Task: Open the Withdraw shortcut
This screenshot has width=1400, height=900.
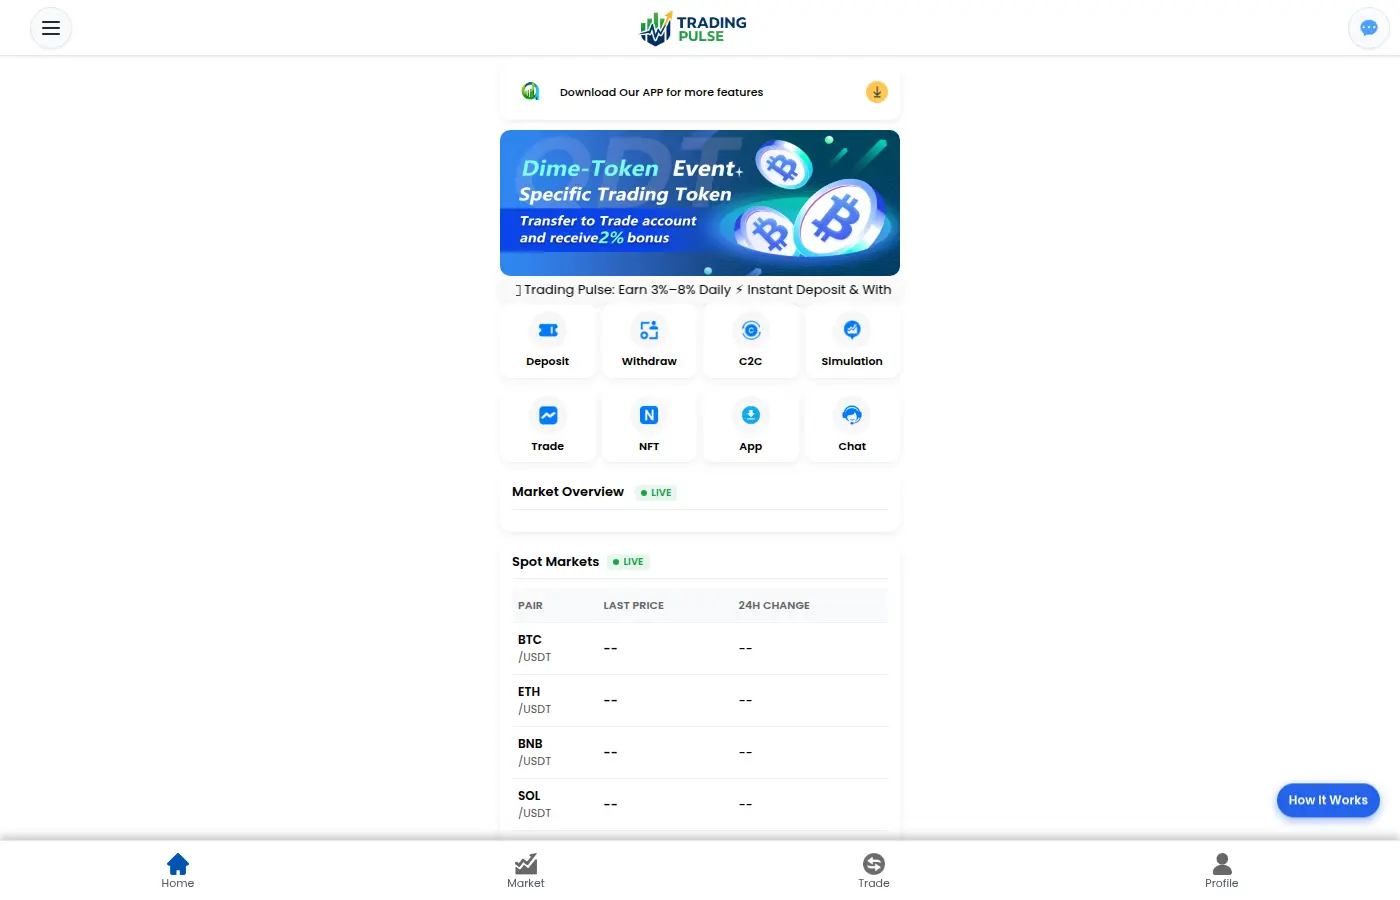Action: coord(649,341)
